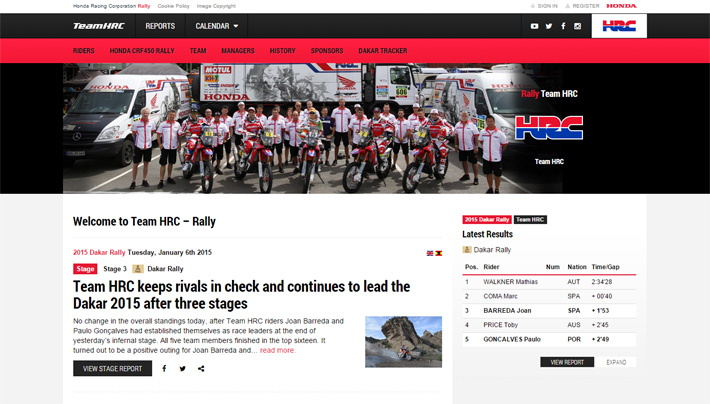Go to the Reports tab
This screenshot has width=710, height=404.
[x=160, y=26]
